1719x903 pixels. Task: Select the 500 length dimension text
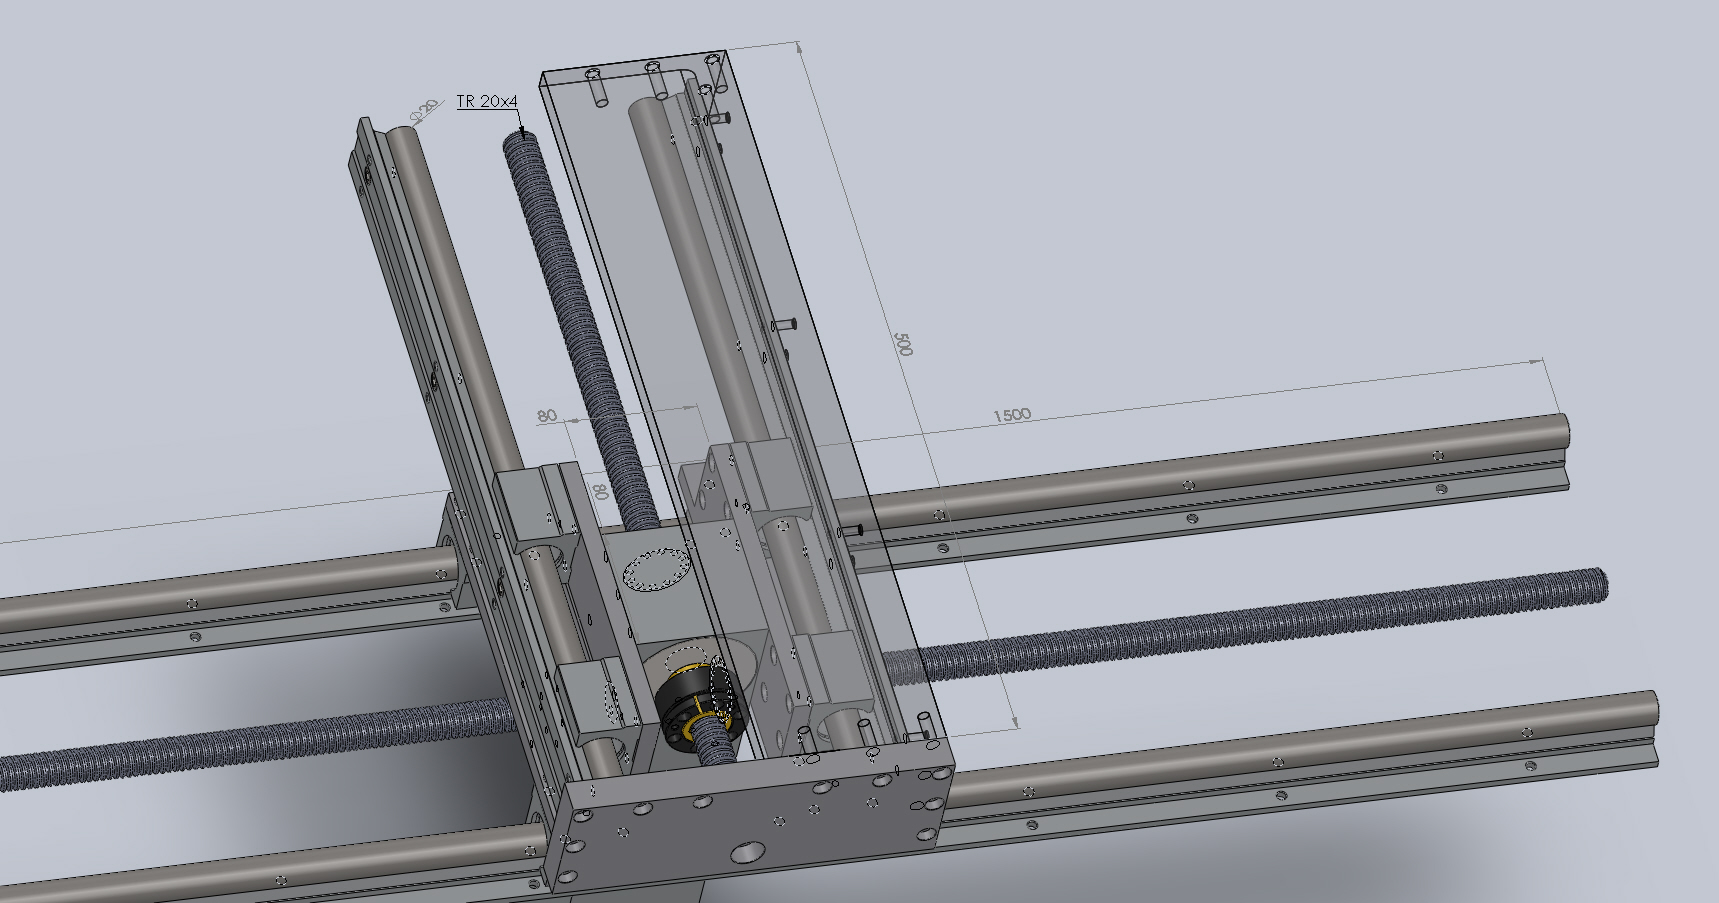tap(903, 346)
